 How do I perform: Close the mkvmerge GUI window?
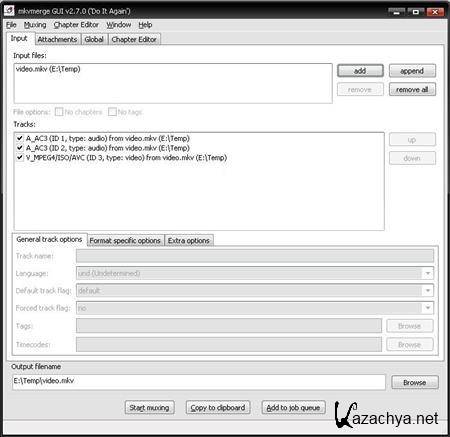pyautogui.click(x=435, y=12)
